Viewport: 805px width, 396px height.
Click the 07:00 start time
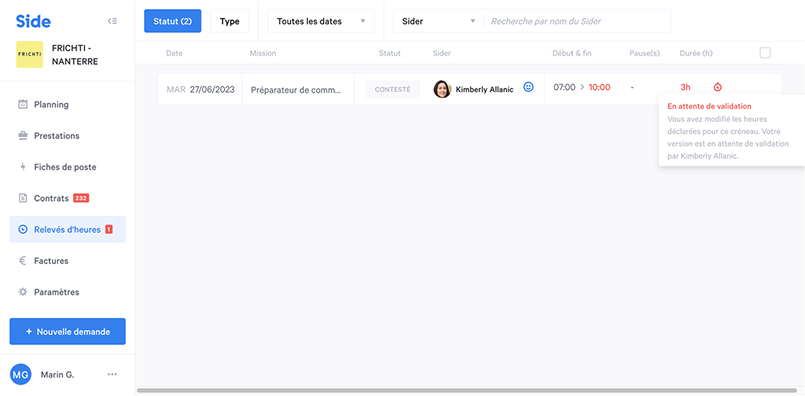(564, 87)
